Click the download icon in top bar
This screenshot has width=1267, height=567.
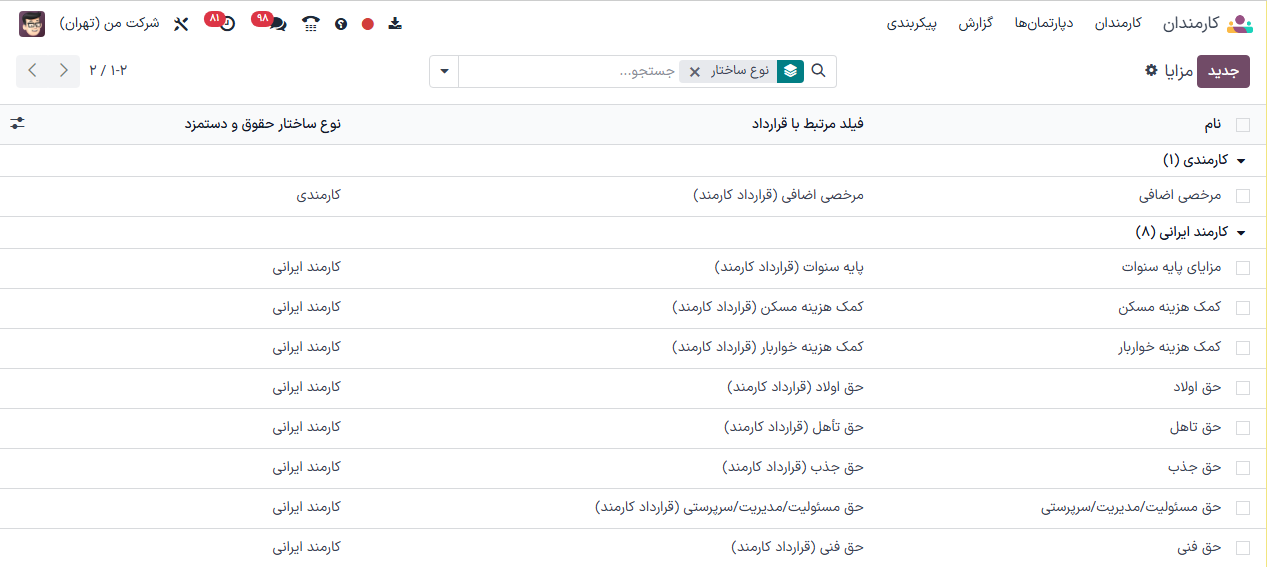point(395,24)
